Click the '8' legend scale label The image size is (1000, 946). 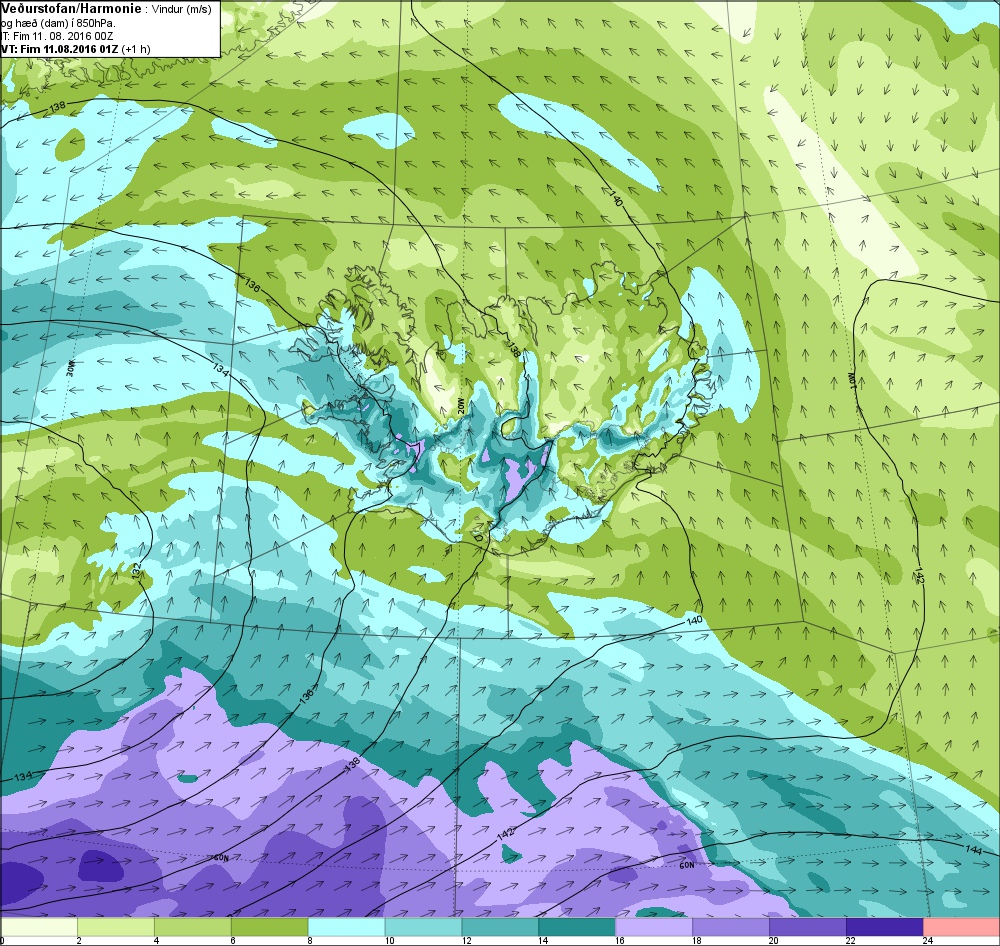pos(309,941)
